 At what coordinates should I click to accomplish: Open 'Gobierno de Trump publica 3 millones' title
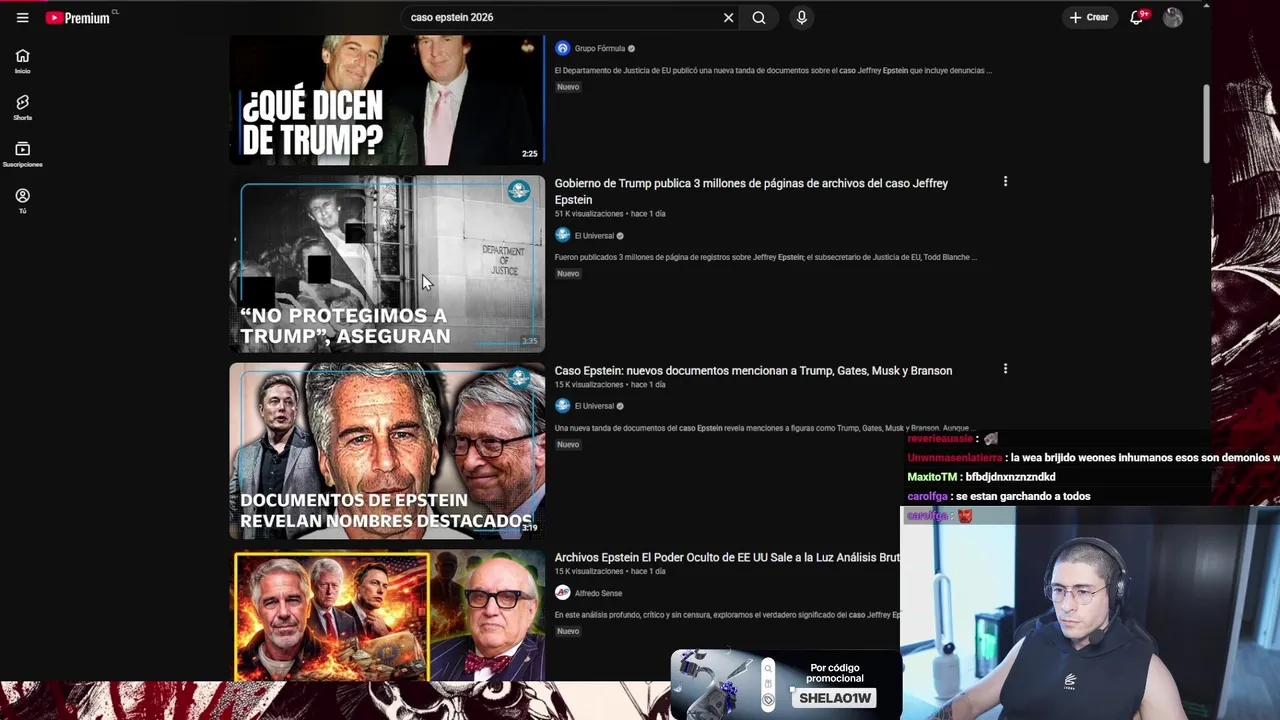tap(751, 191)
